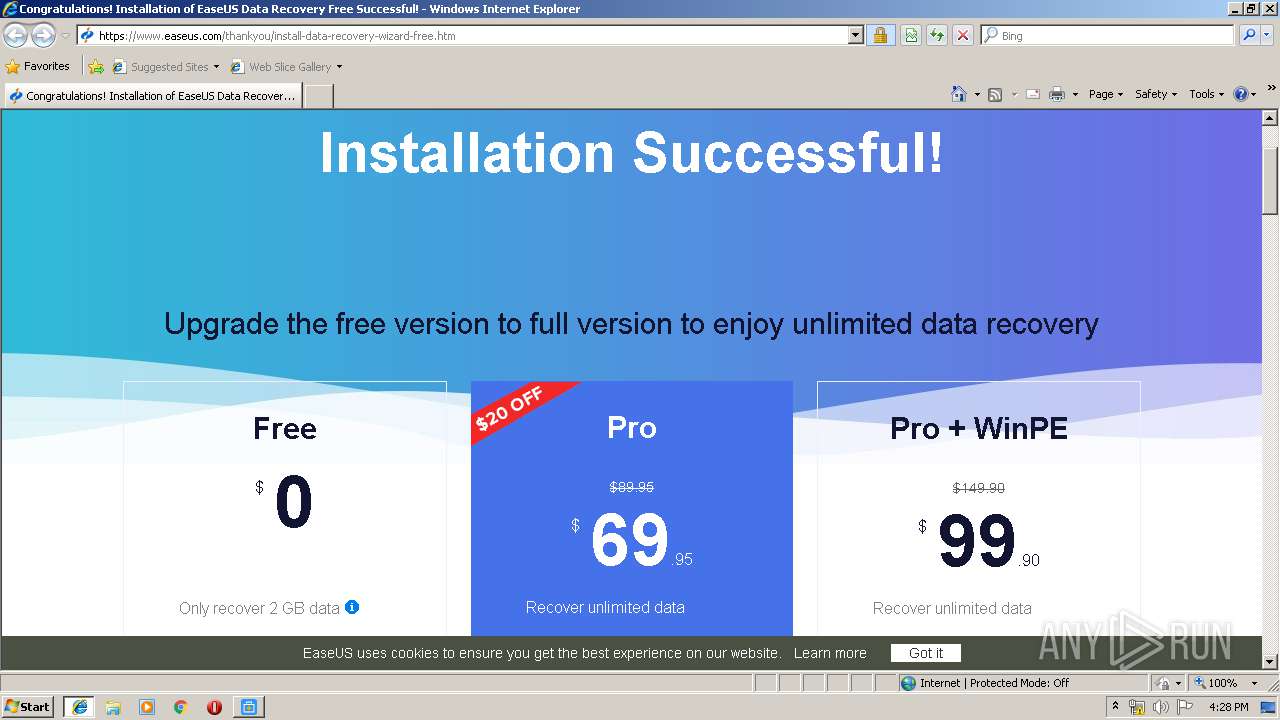The image size is (1280, 720).
Task: Click the Home toolbar icon
Action: [959, 94]
